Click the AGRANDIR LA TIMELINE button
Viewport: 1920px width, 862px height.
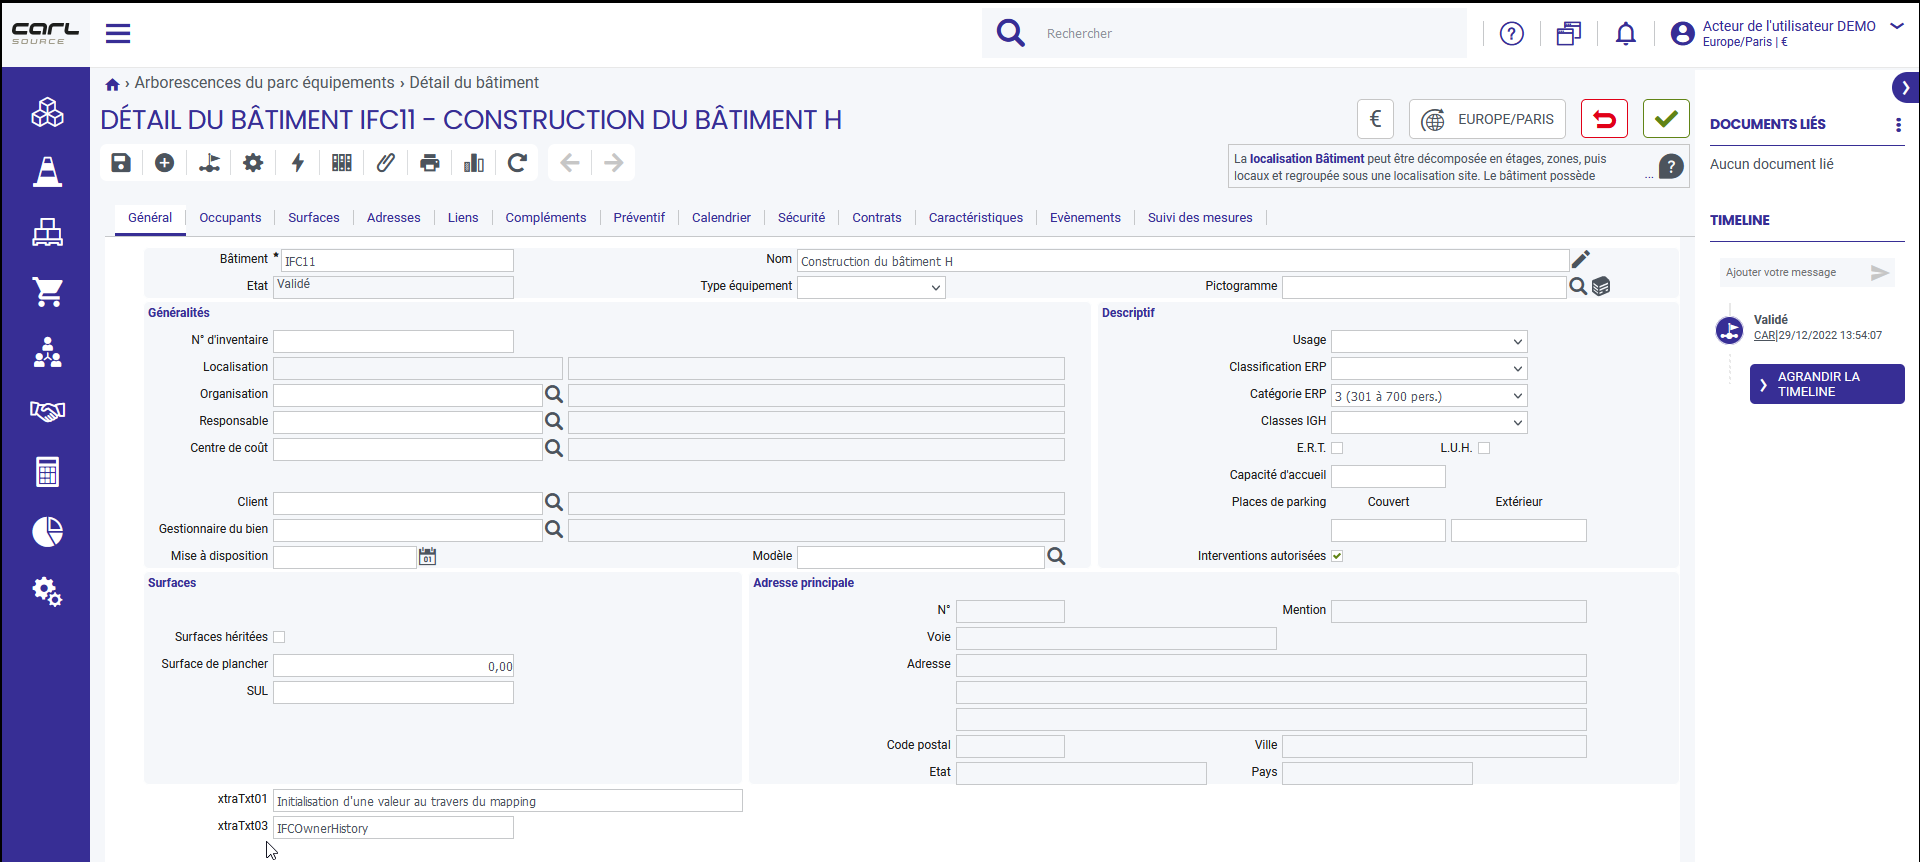[1827, 384]
